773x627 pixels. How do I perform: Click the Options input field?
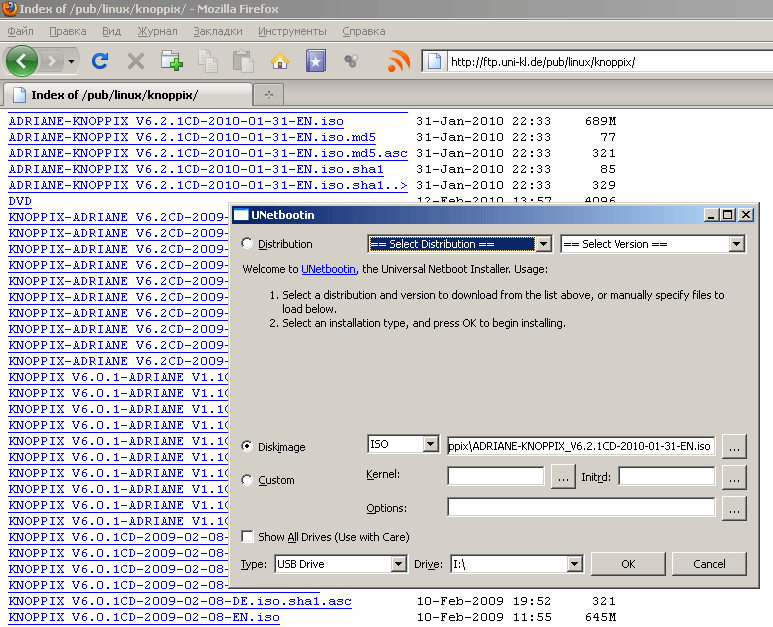click(x=581, y=507)
